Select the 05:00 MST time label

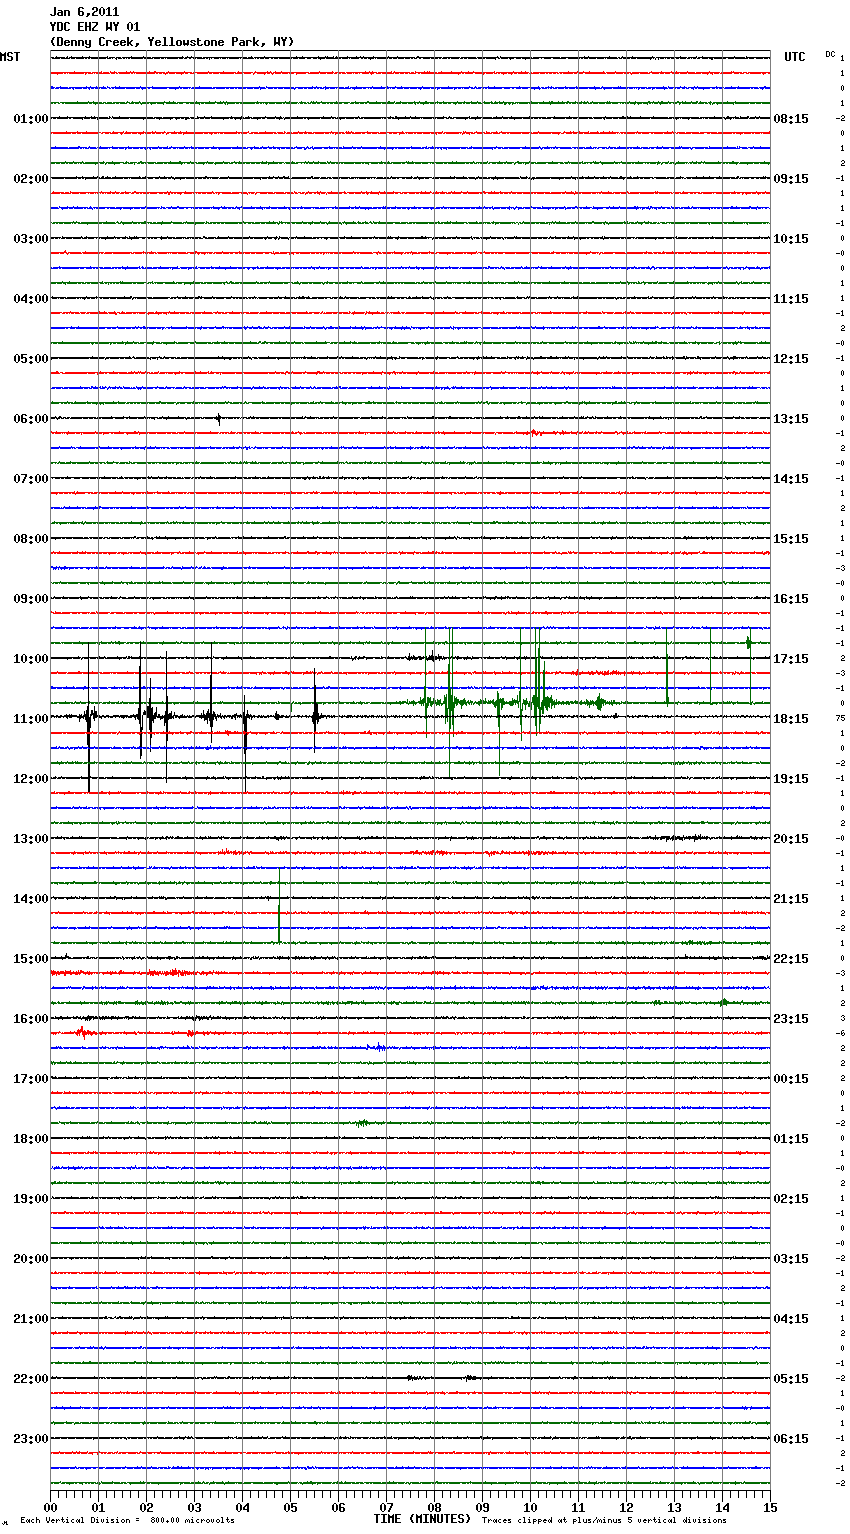(x=31, y=359)
